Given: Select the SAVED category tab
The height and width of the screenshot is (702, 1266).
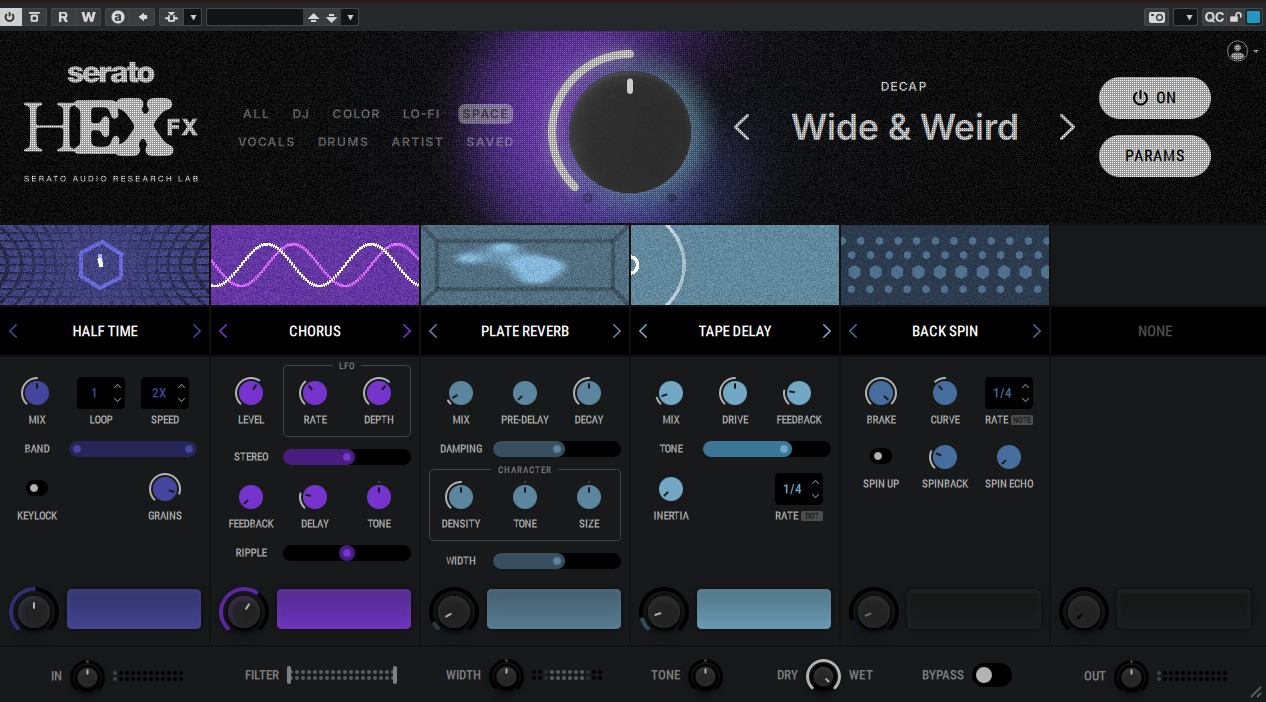Looking at the screenshot, I should [490, 142].
